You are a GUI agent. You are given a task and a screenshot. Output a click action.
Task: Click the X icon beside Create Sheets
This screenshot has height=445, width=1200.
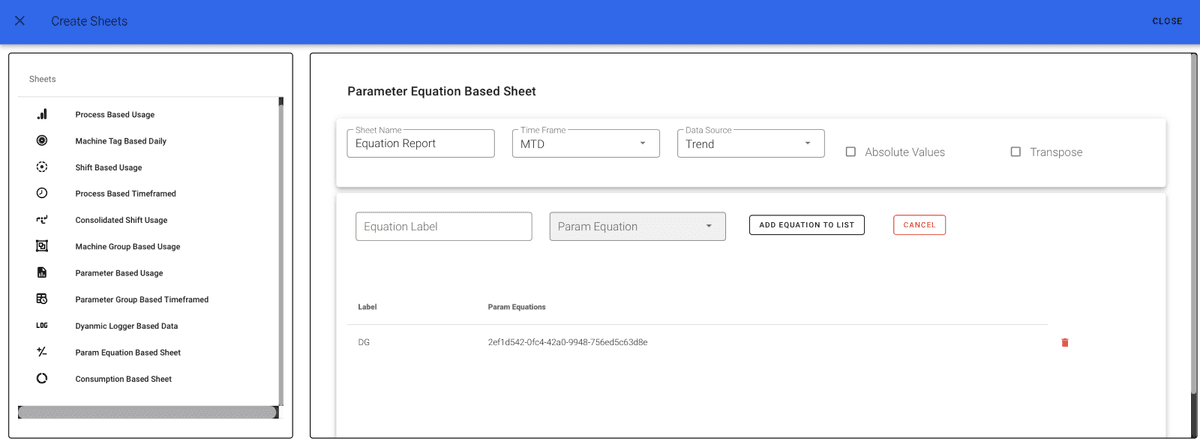click(x=19, y=21)
